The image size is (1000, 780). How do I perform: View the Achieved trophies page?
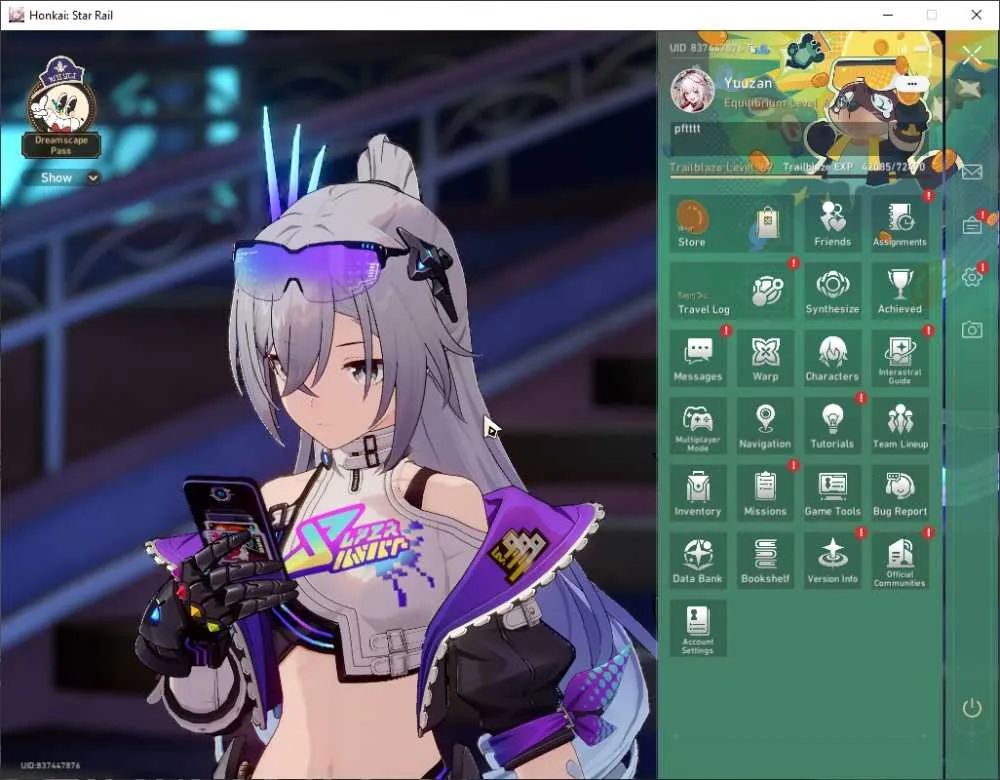coord(899,291)
